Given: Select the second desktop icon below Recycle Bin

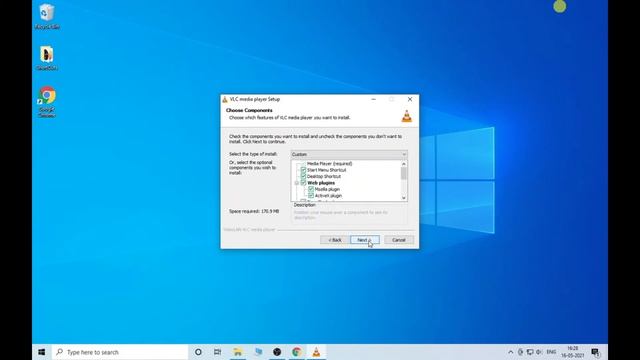Looking at the screenshot, I should point(47,58).
